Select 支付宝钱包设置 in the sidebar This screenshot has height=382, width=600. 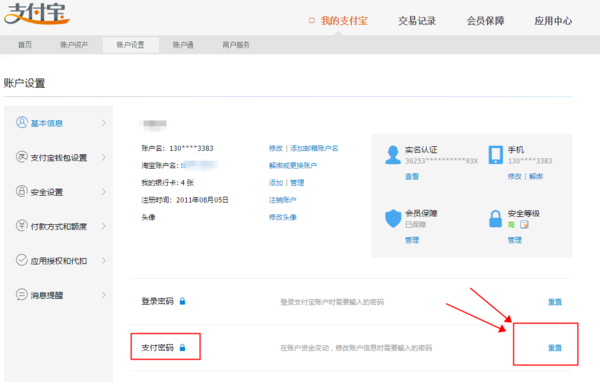pos(59,158)
